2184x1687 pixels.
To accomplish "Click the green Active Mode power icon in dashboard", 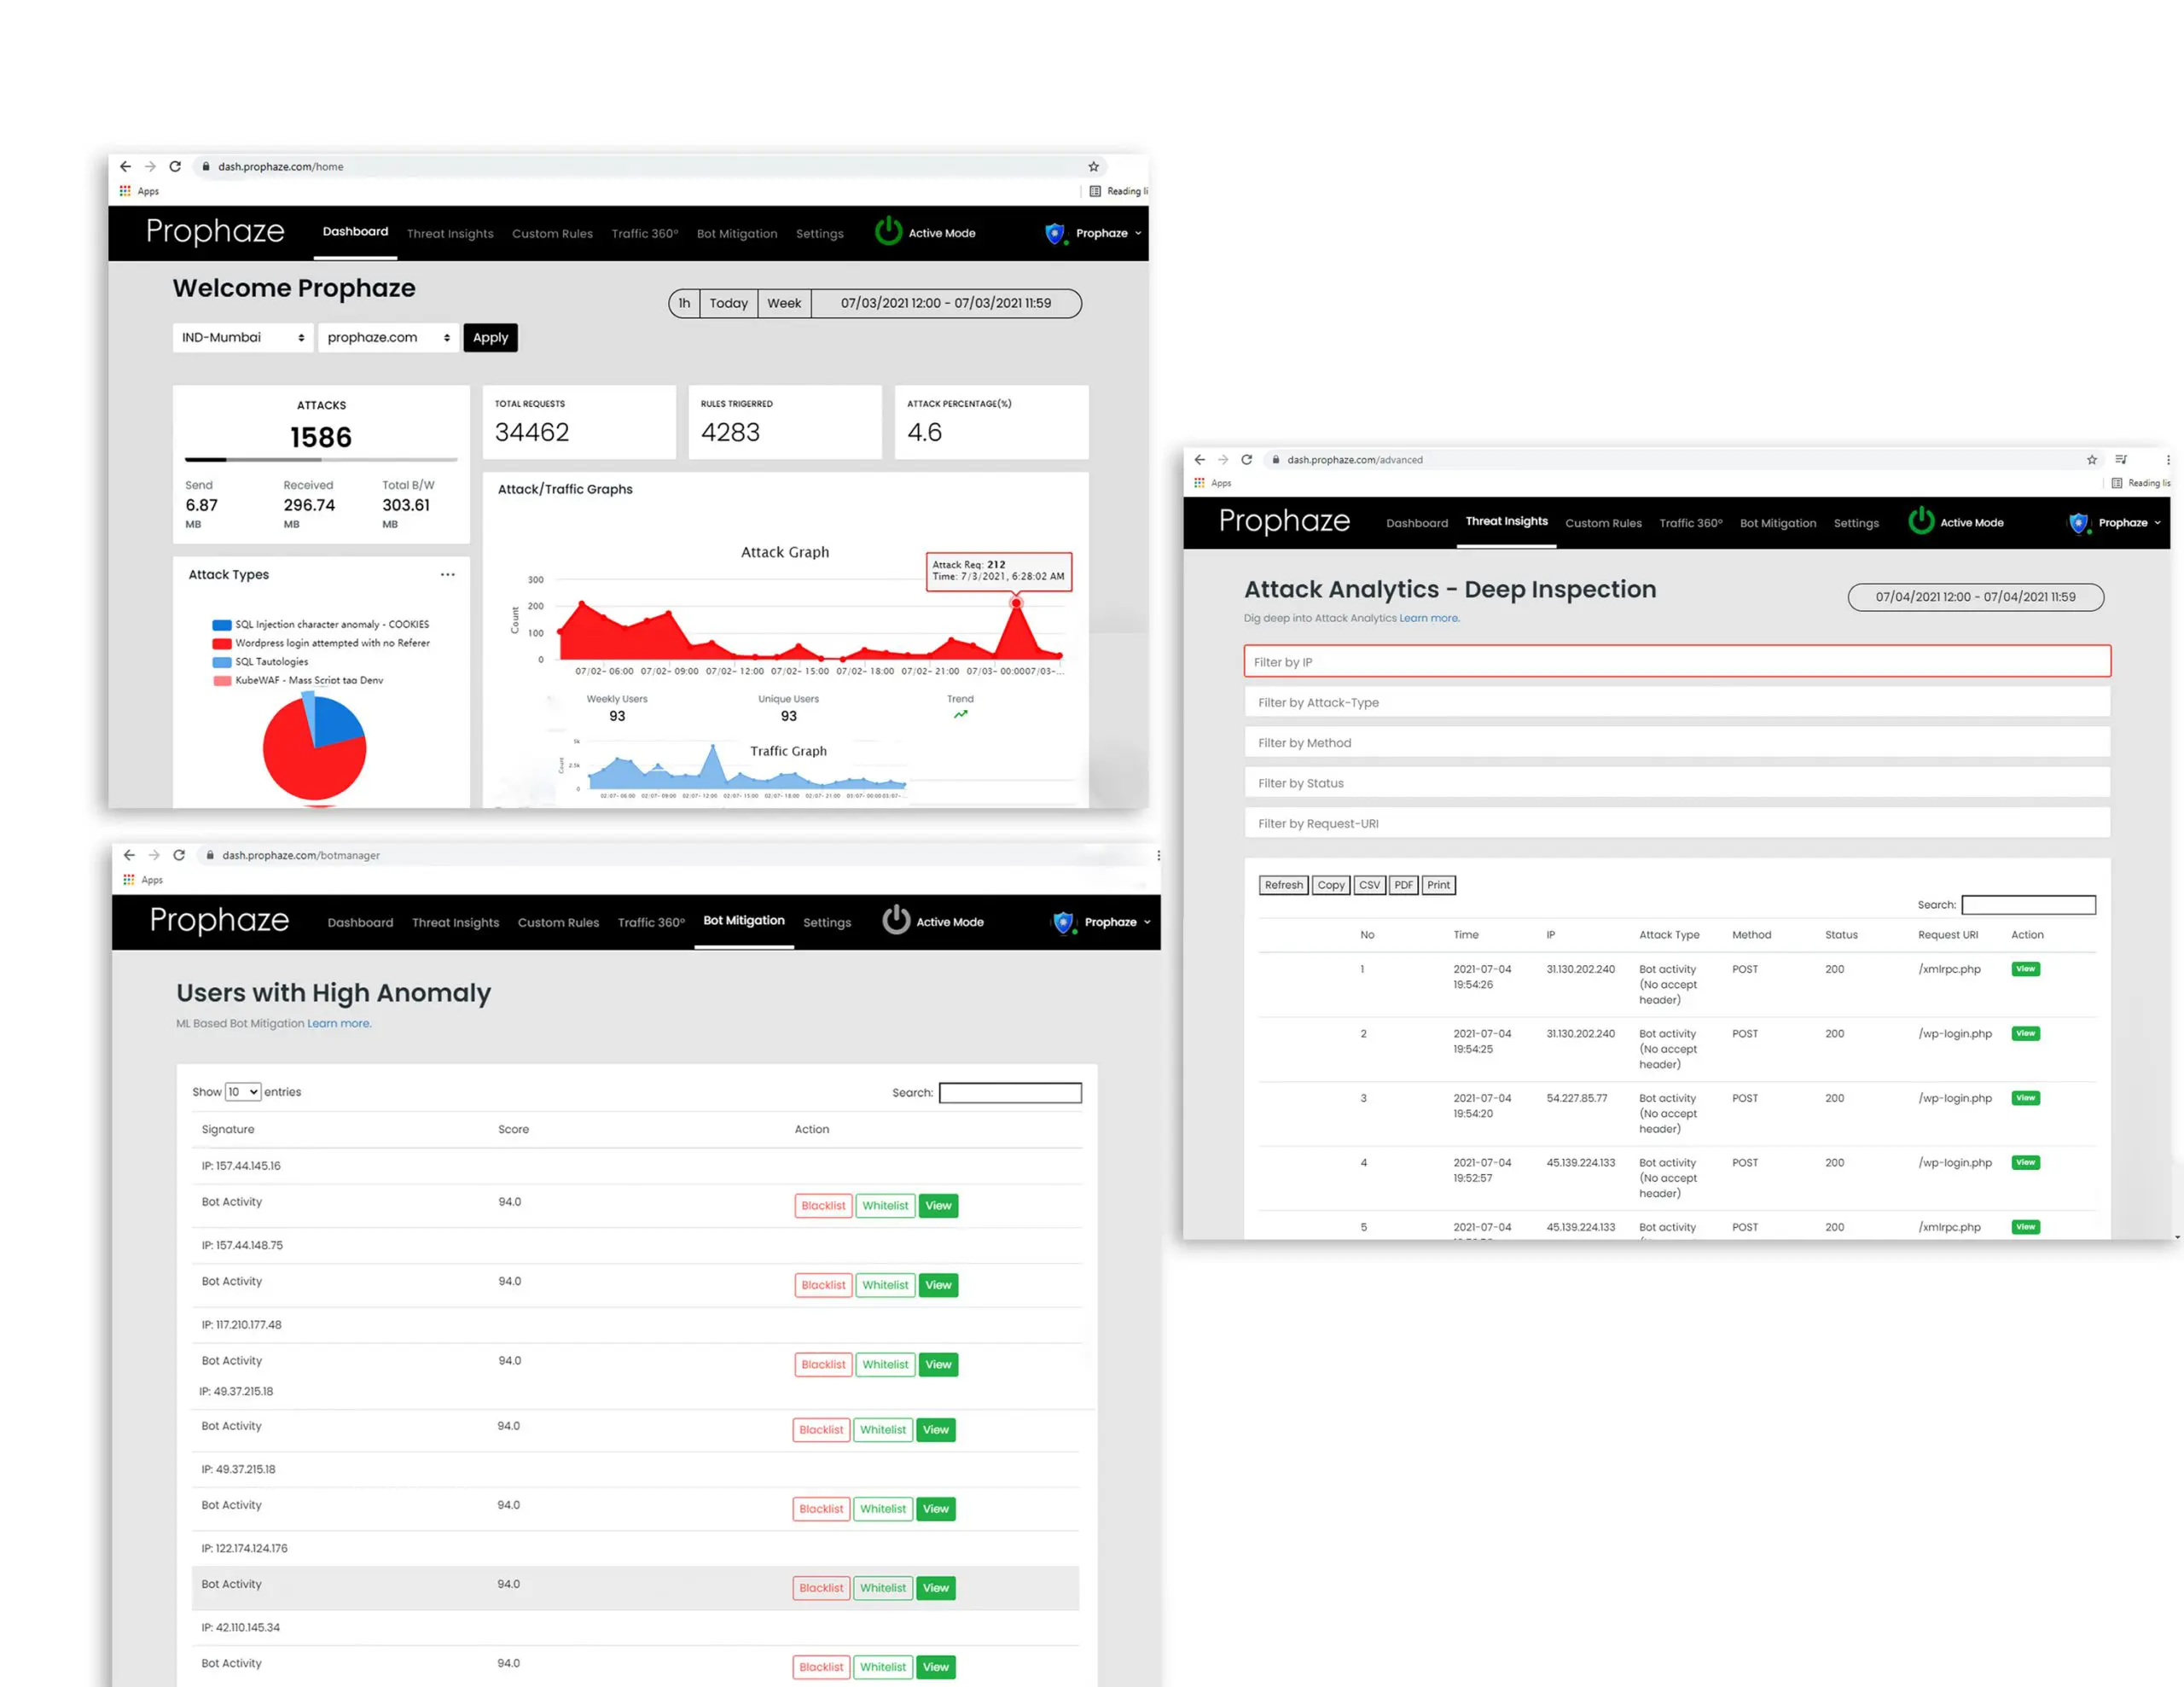I will tap(888, 232).
